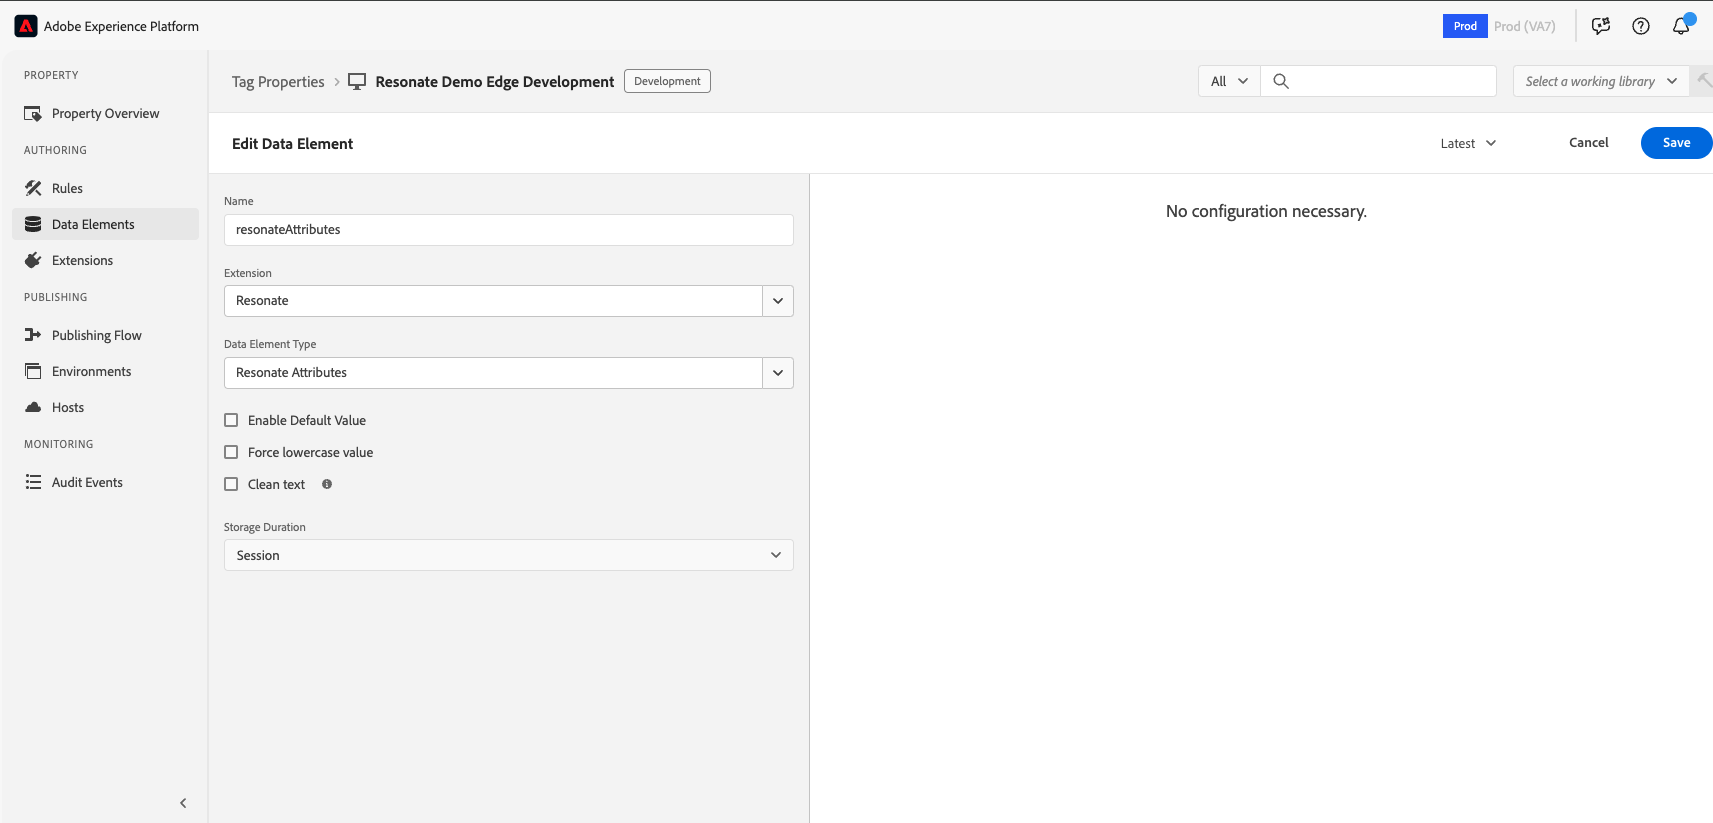Click the Audit Events list icon
The height and width of the screenshot is (823, 1713).
pyautogui.click(x=33, y=482)
